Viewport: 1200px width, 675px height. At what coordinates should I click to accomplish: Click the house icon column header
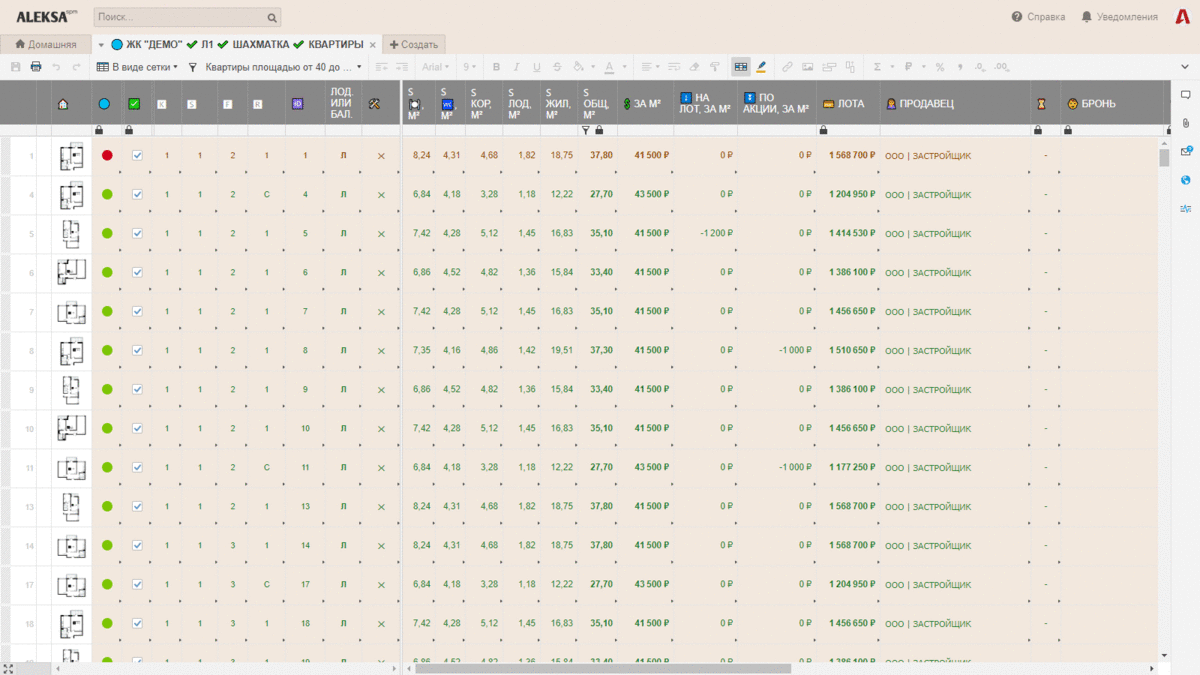63,103
